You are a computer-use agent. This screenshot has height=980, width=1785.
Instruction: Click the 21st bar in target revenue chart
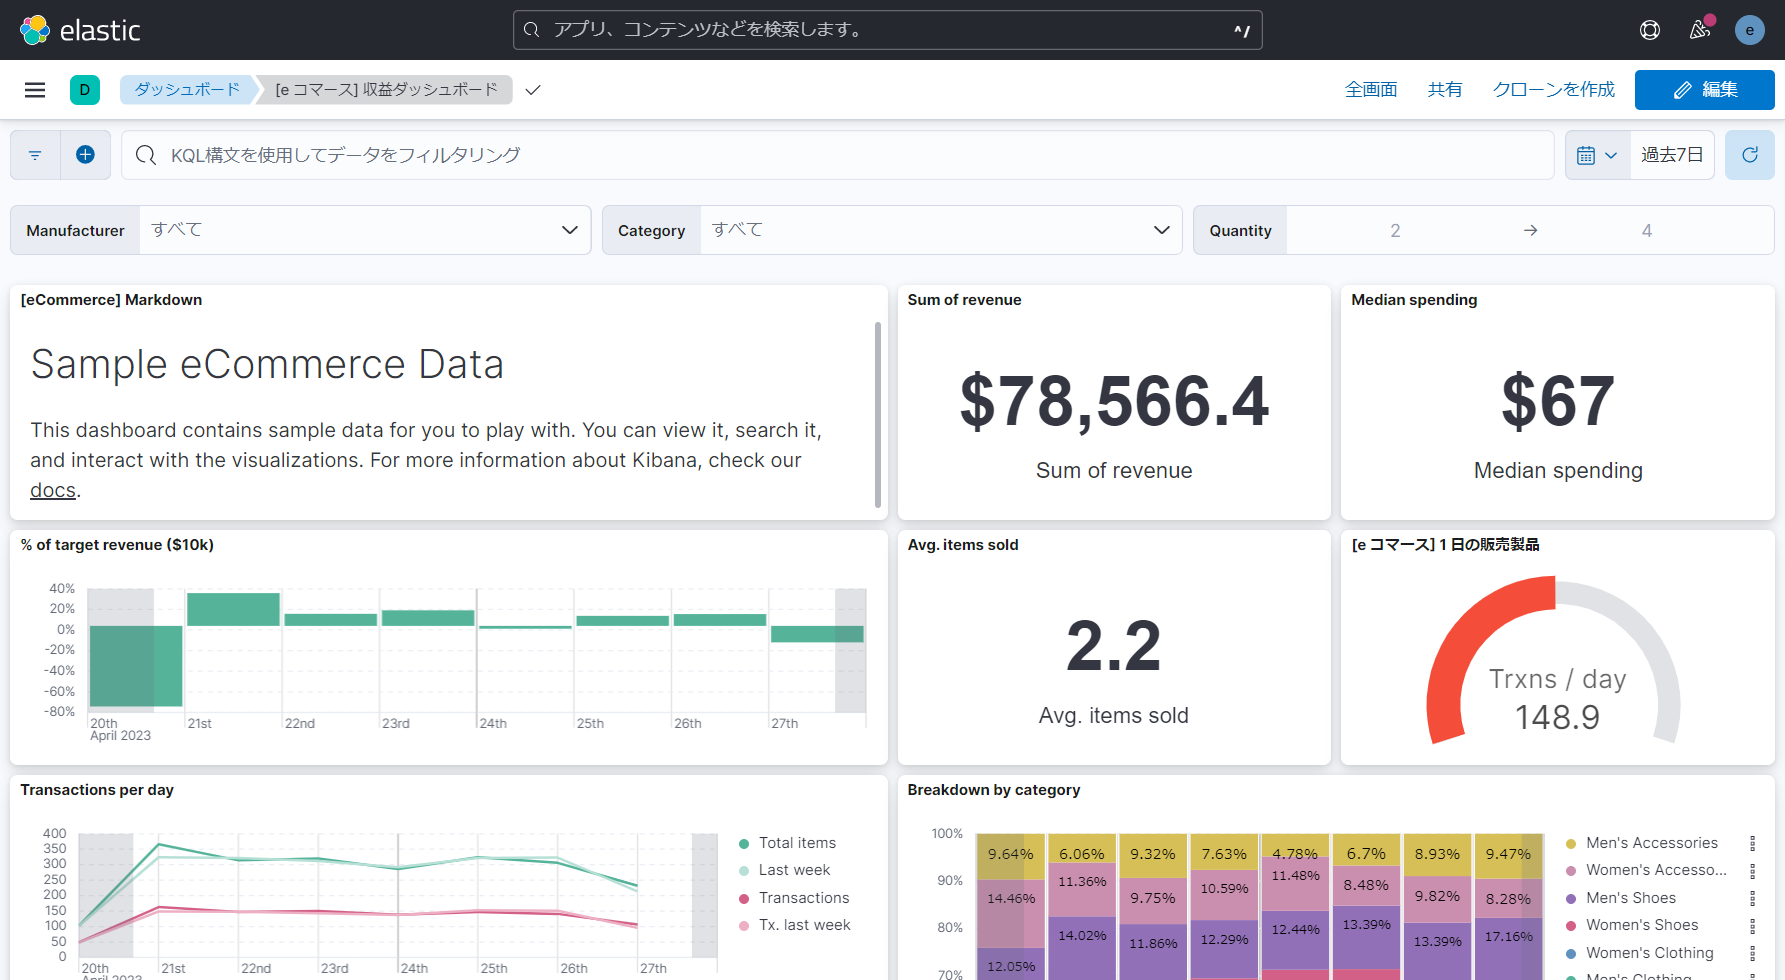click(233, 610)
